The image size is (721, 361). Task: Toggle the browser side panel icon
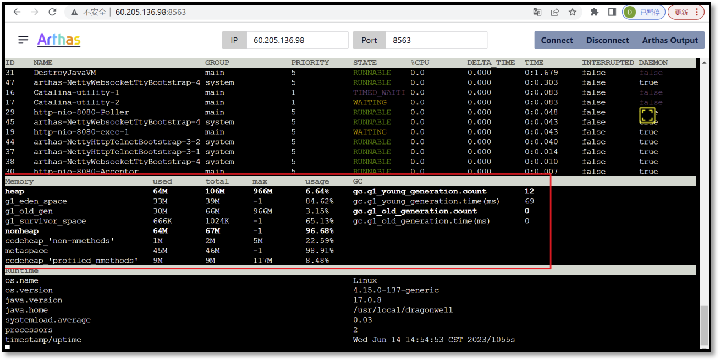pyautogui.click(x=612, y=12)
